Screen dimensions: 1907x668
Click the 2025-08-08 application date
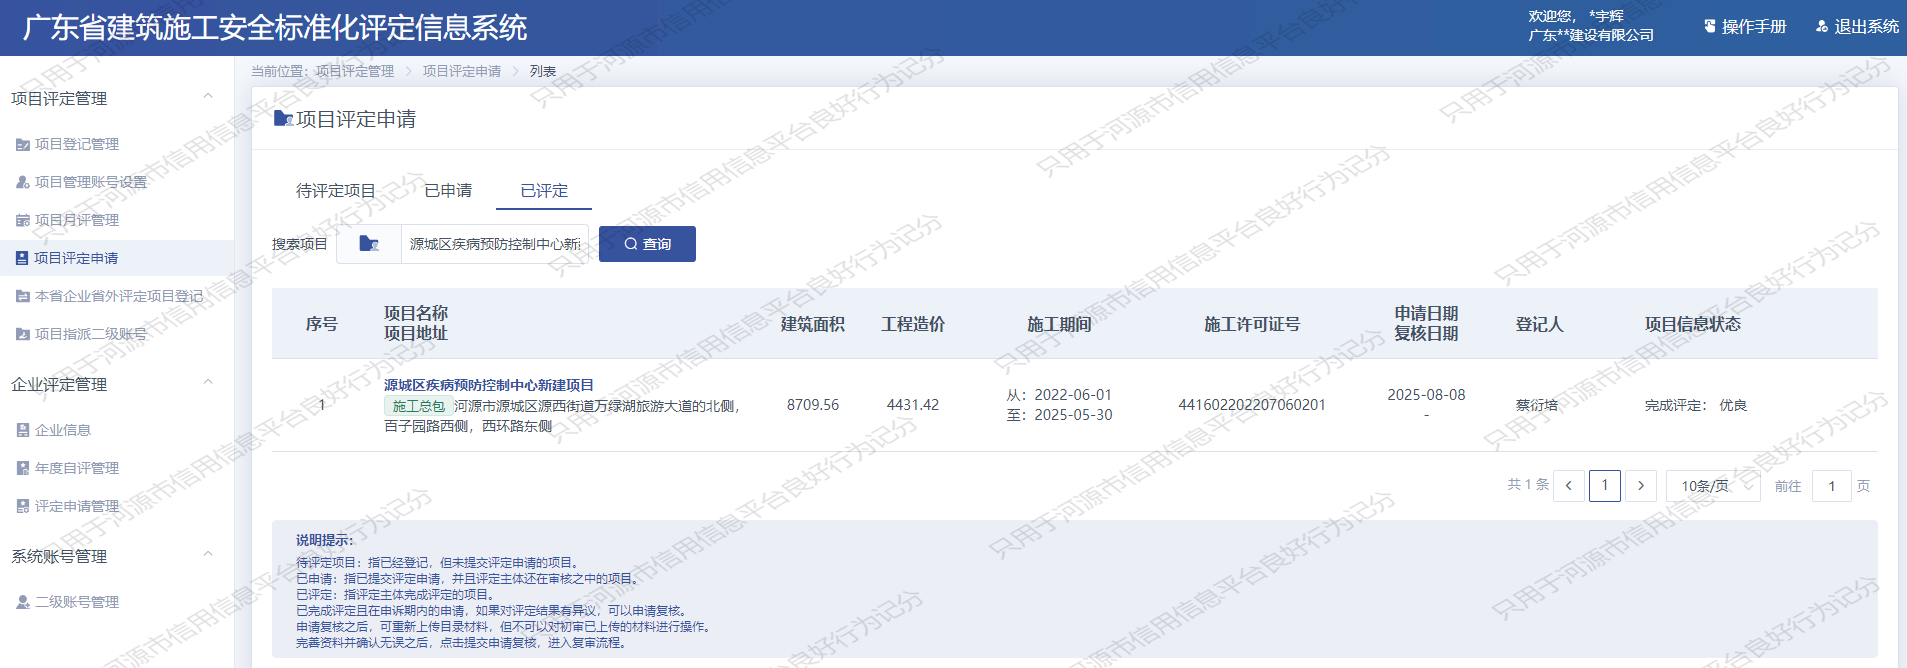click(x=1426, y=395)
